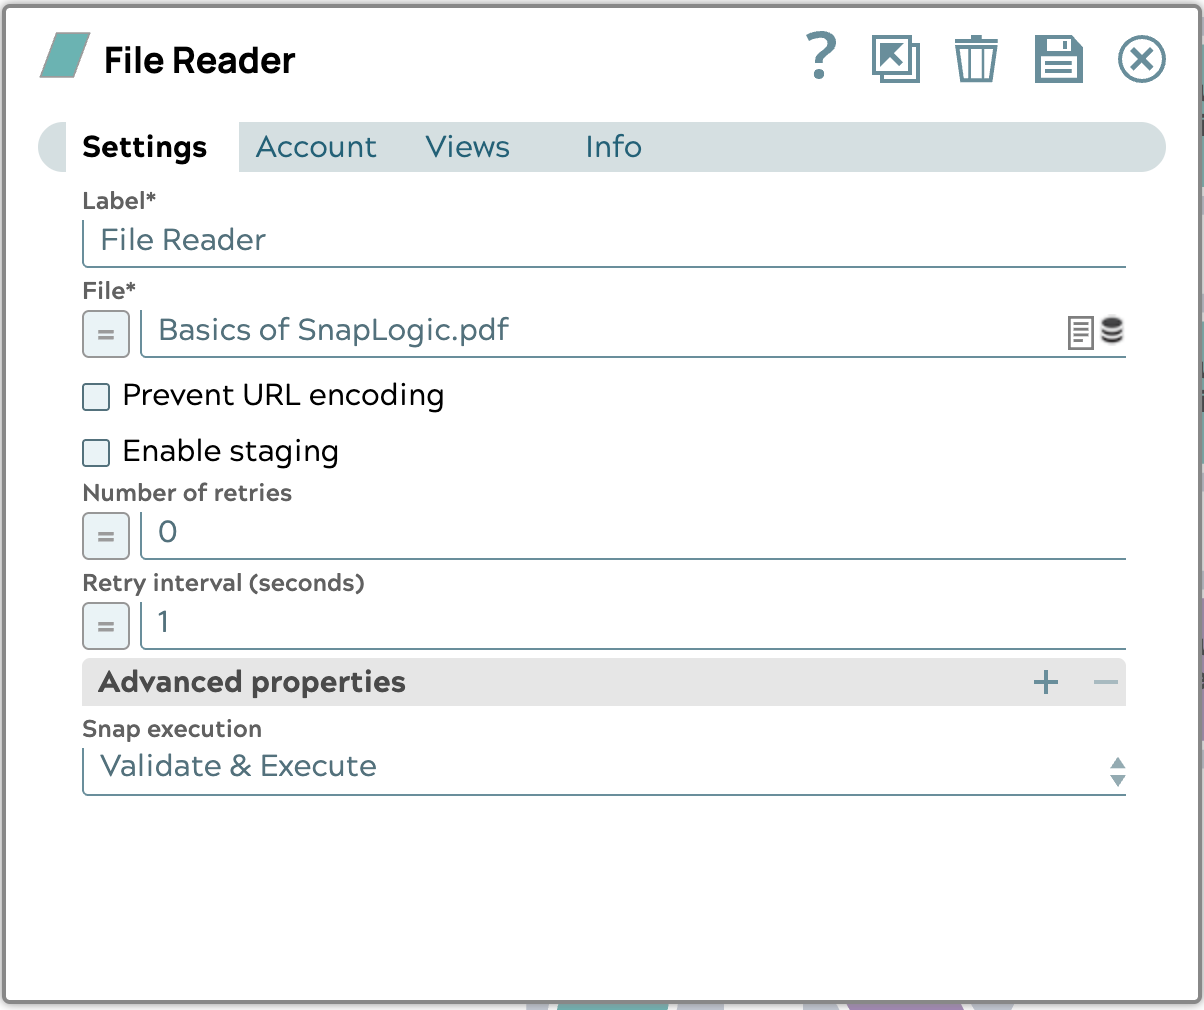Click the database stack icon in File field
The width and height of the screenshot is (1204, 1010).
click(x=1112, y=330)
